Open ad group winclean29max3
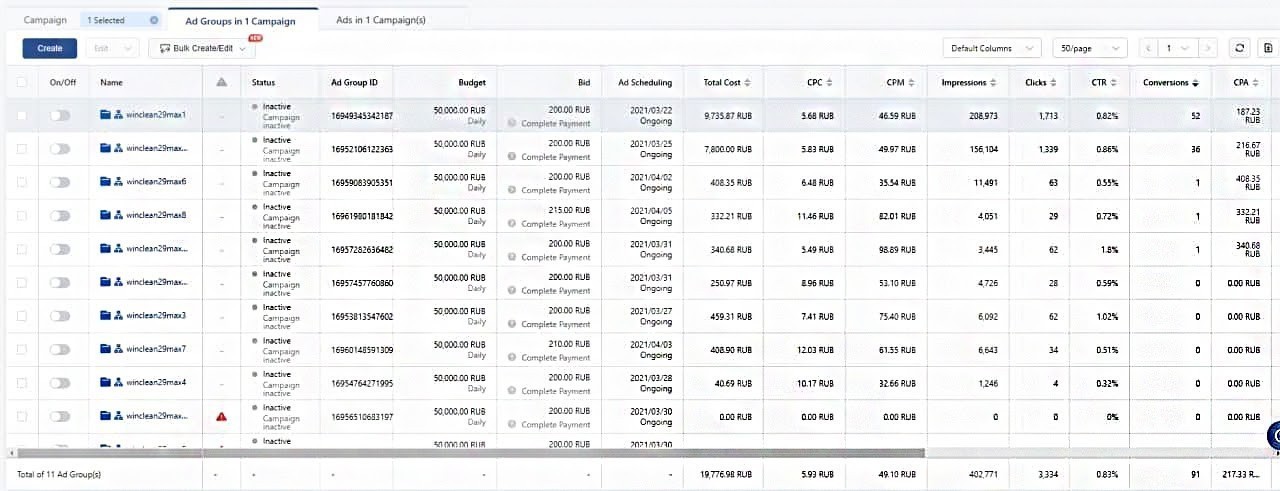 (156, 315)
